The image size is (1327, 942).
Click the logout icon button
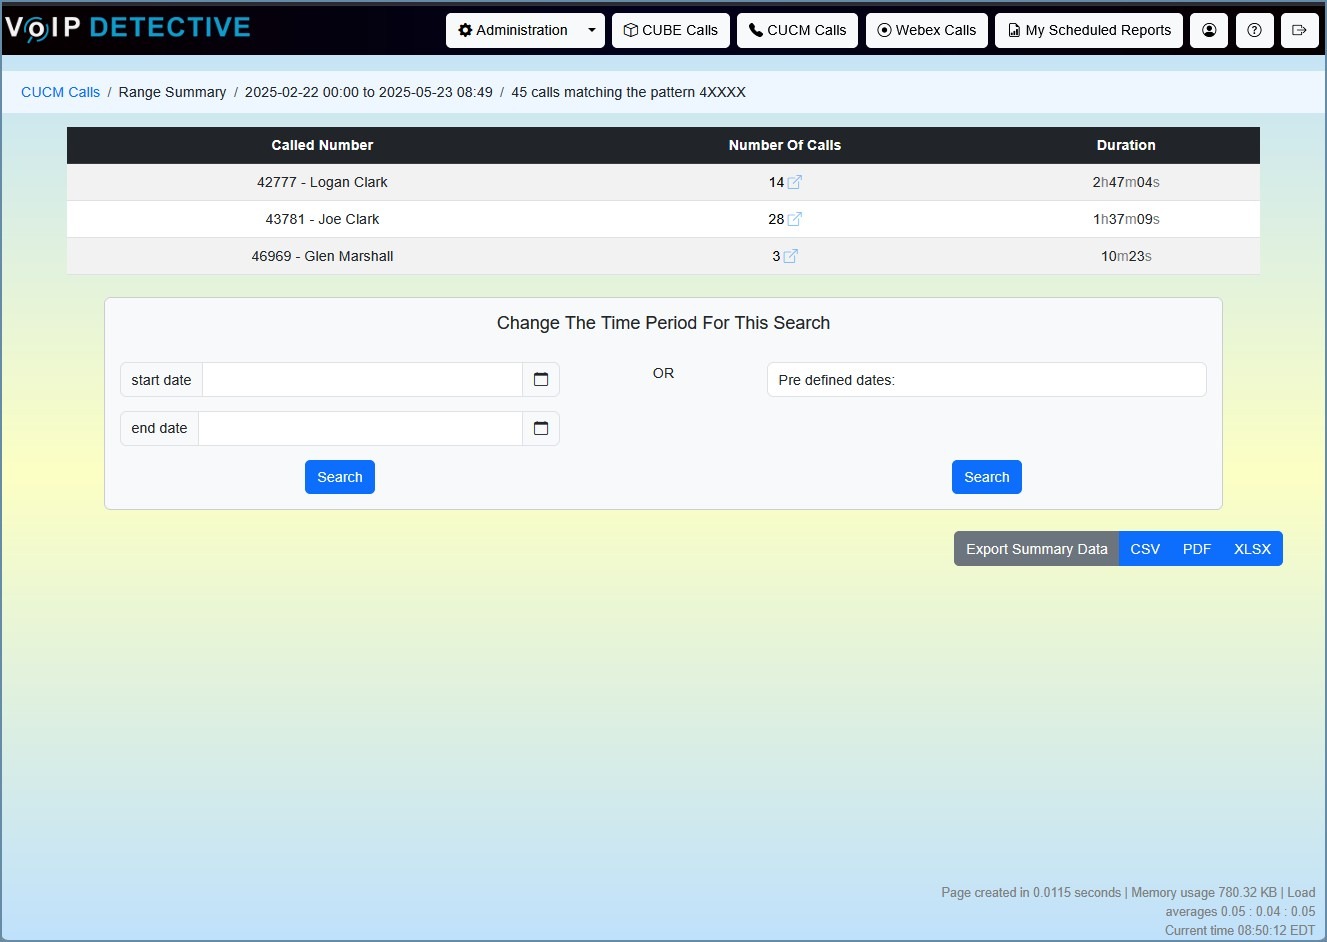point(1299,30)
